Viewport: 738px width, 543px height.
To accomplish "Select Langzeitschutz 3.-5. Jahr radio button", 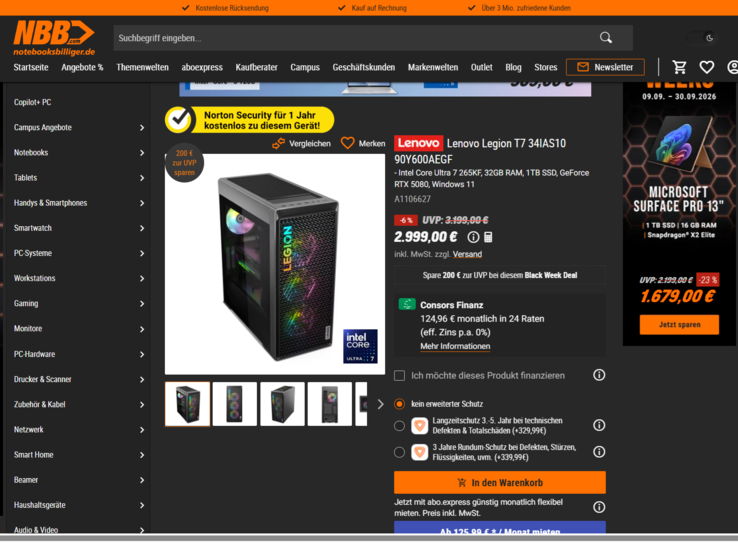I will (x=400, y=426).
